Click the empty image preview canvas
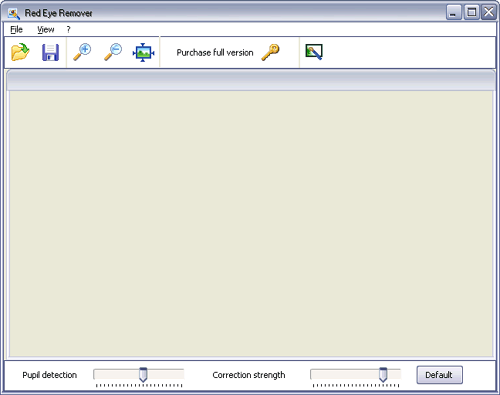 tap(251, 223)
